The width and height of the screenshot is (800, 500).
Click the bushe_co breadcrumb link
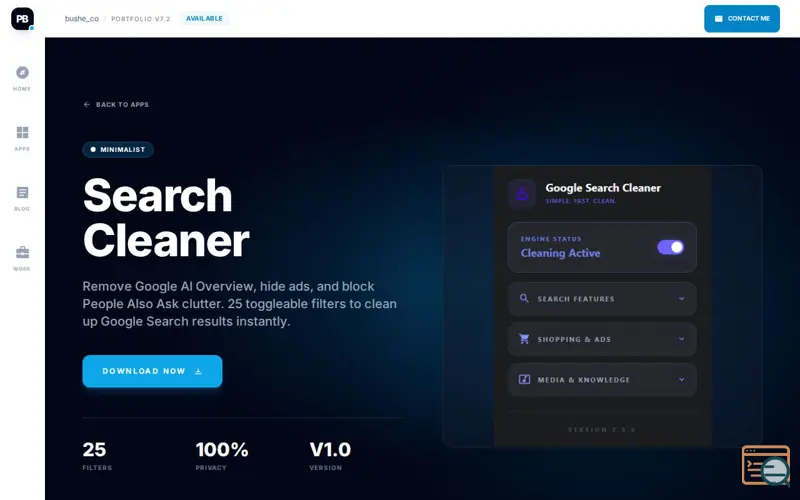coord(82,19)
